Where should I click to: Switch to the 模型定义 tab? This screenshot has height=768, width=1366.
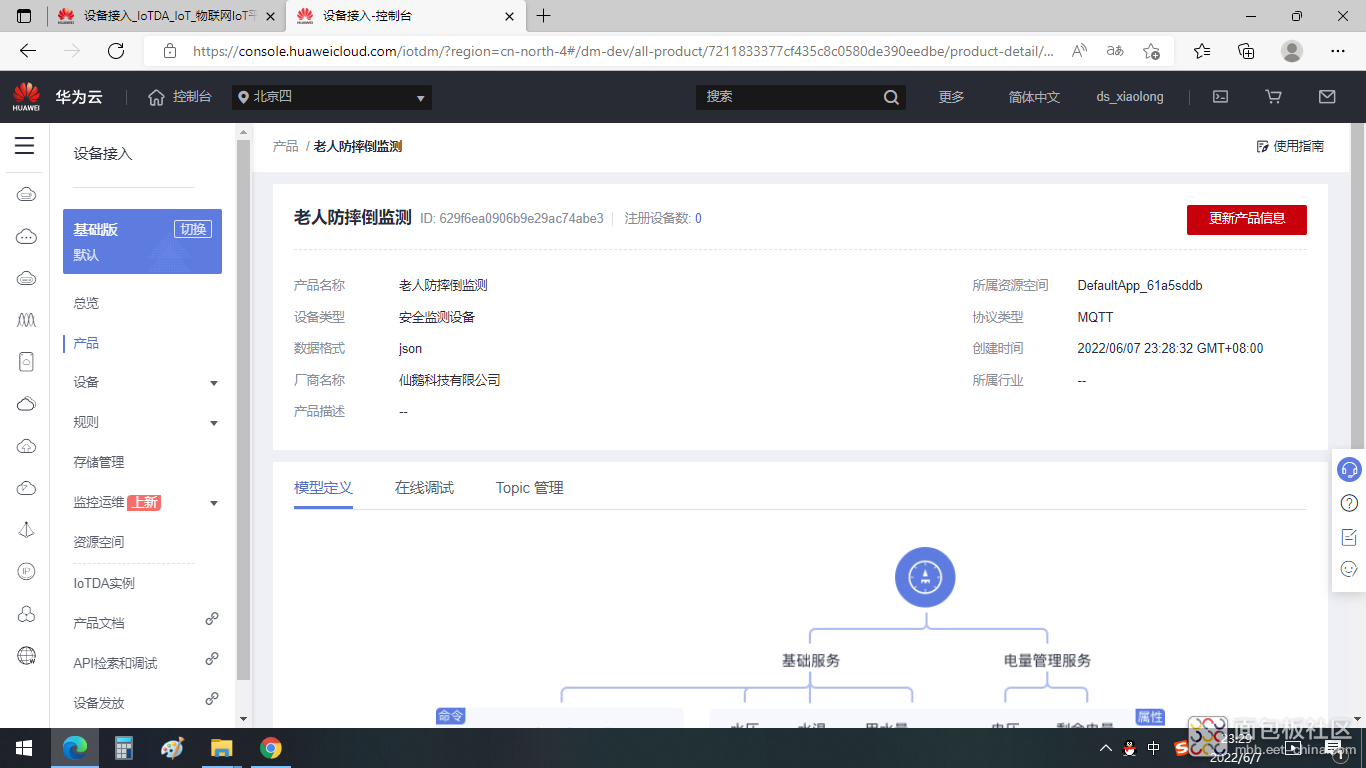[323, 488]
